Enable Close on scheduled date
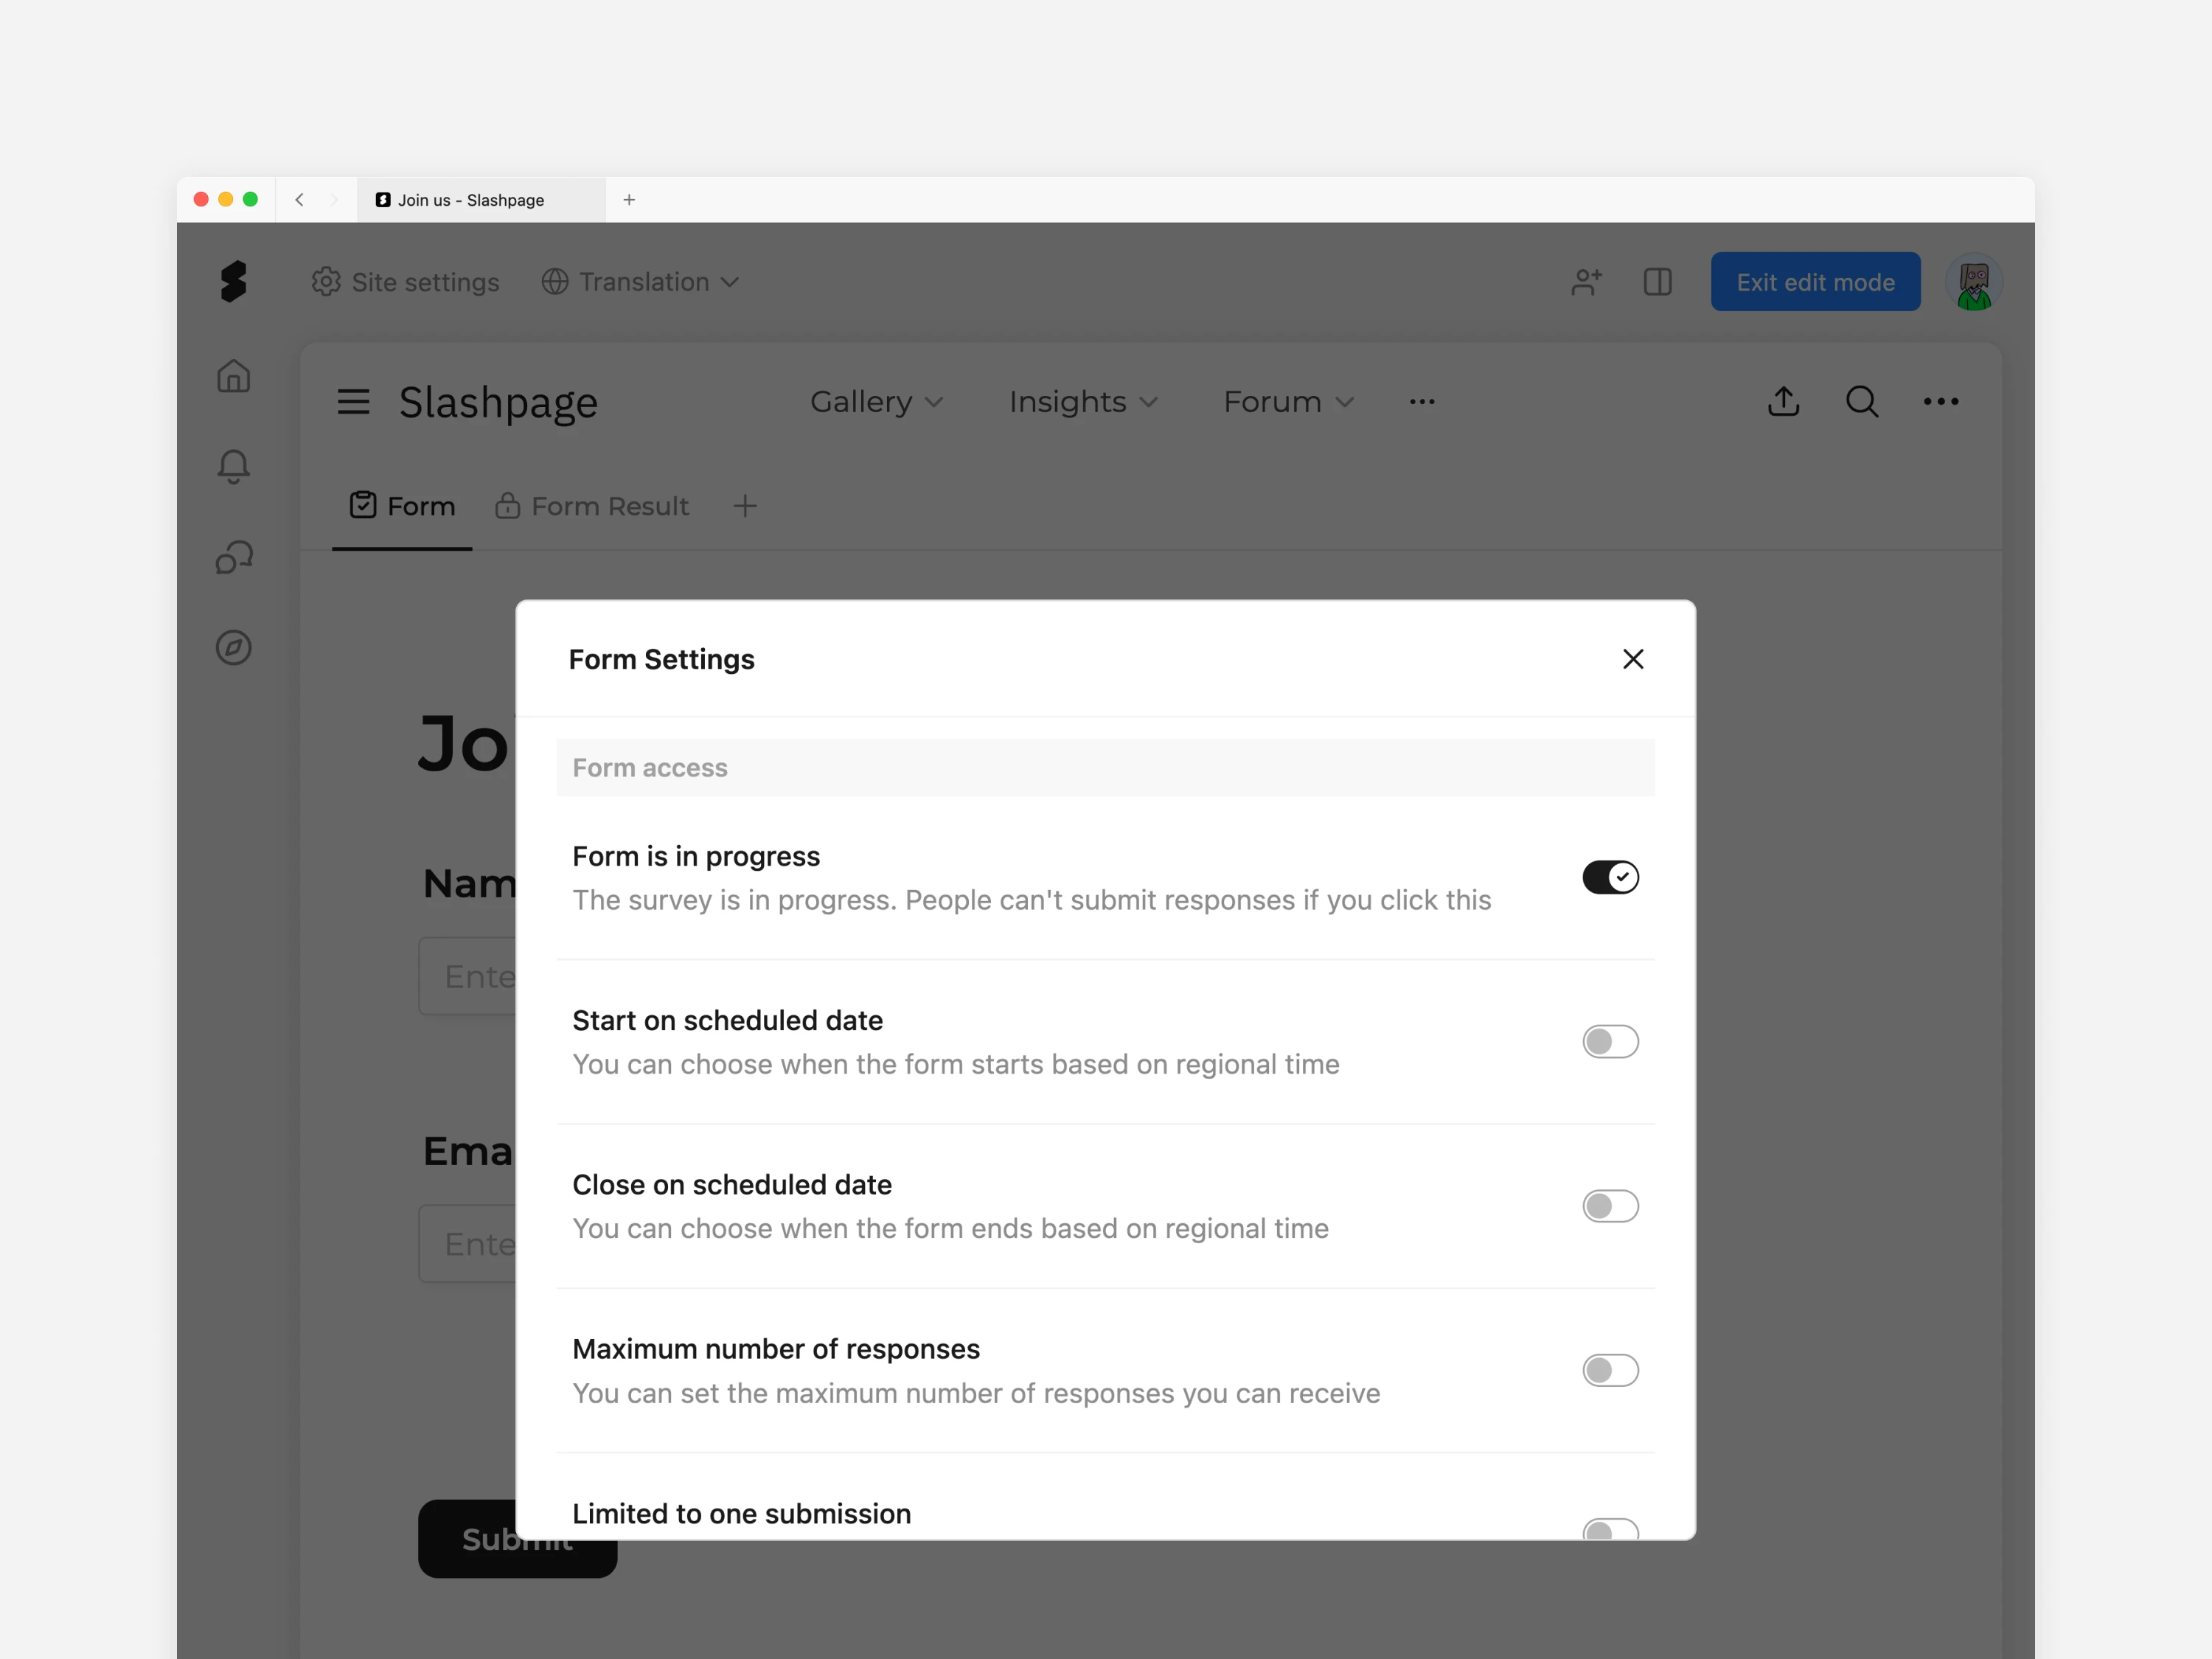The height and width of the screenshot is (1659, 2212). point(1610,1206)
